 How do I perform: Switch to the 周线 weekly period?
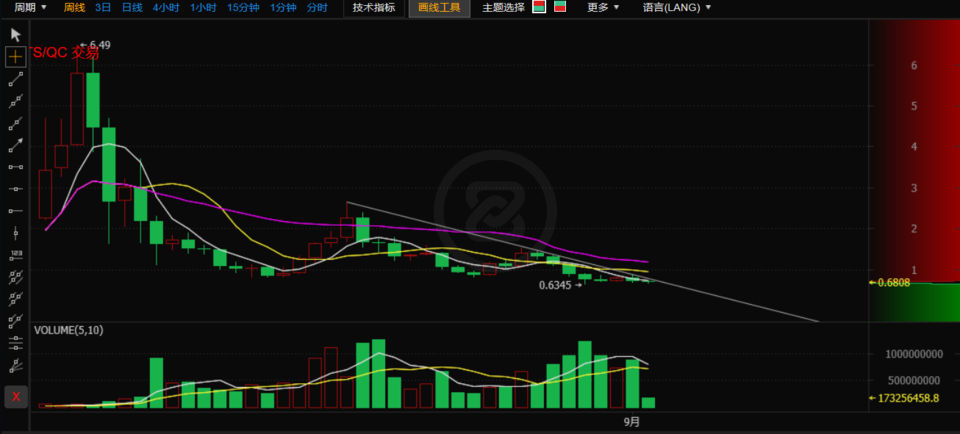pyautogui.click(x=74, y=8)
